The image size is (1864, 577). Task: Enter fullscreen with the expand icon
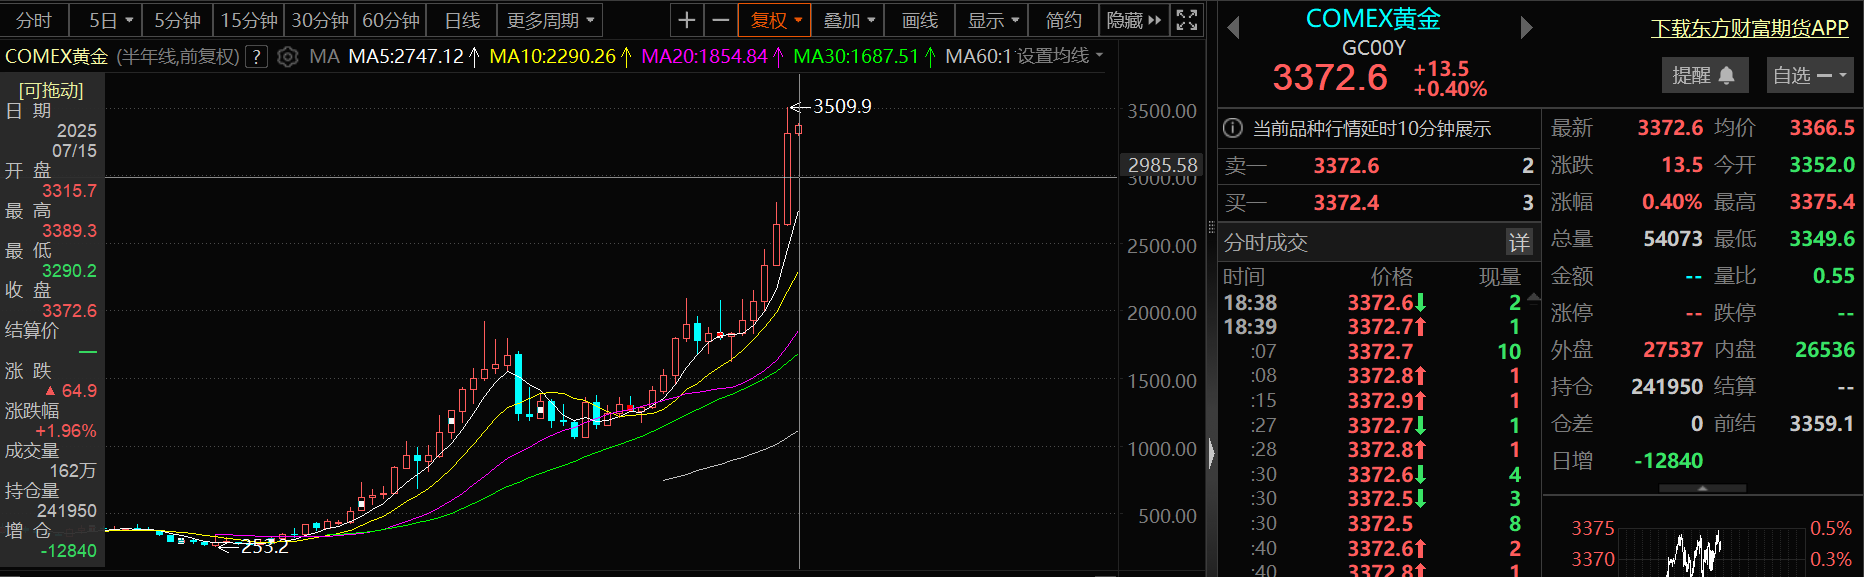pyautogui.click(x=1187, y=20)
